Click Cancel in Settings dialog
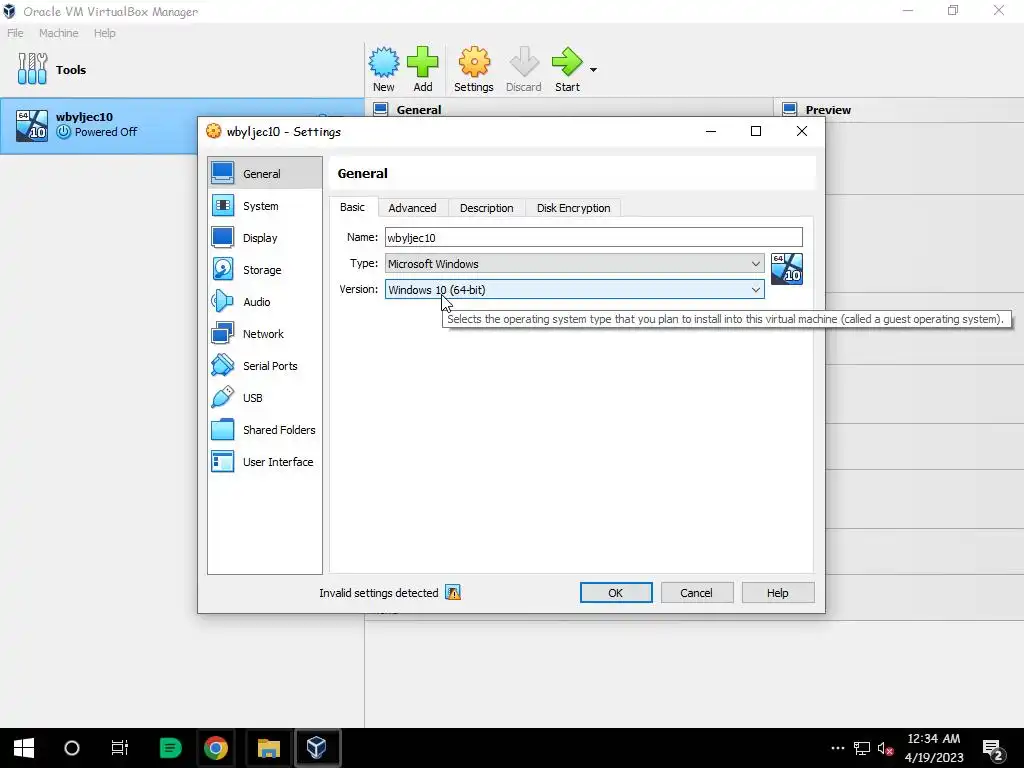1024x768 pixels. (697, 592)
